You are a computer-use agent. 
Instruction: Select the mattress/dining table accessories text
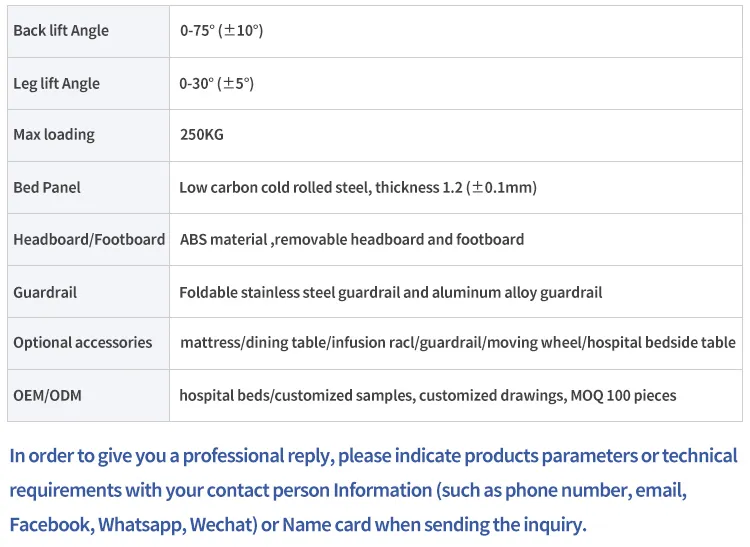click(458, 342)
